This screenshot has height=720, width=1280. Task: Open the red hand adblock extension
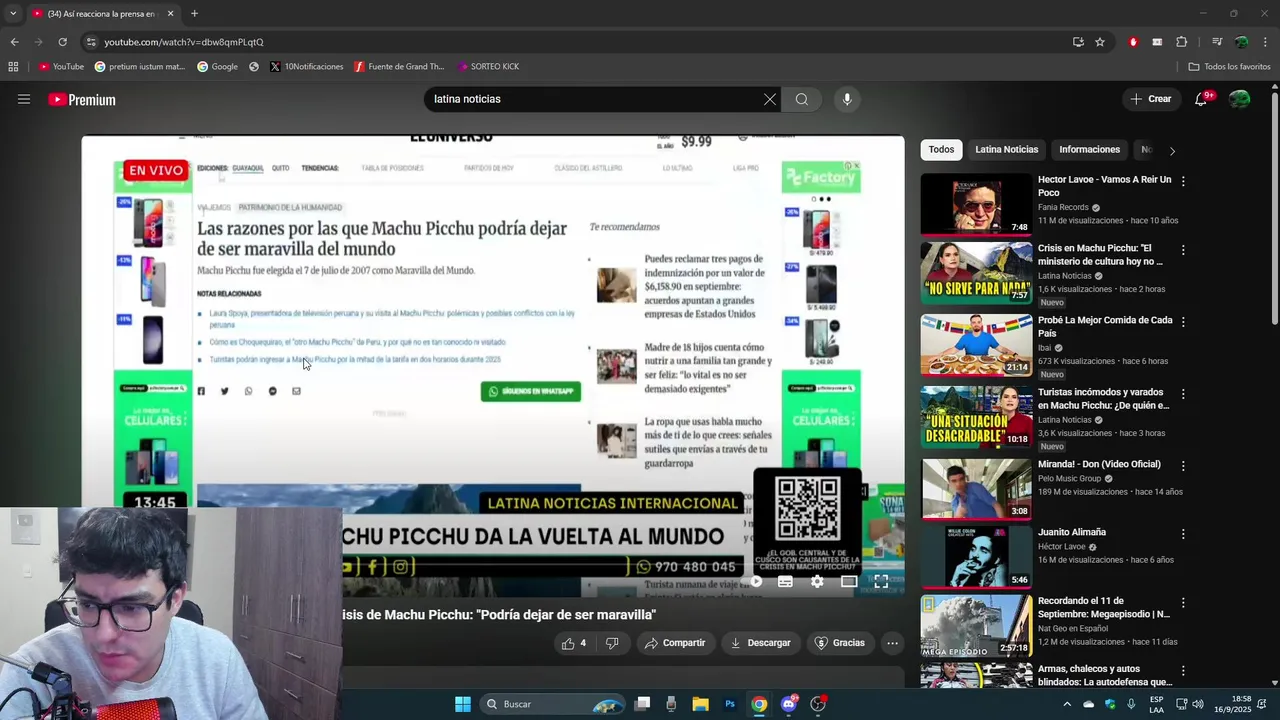point(1133,42)
